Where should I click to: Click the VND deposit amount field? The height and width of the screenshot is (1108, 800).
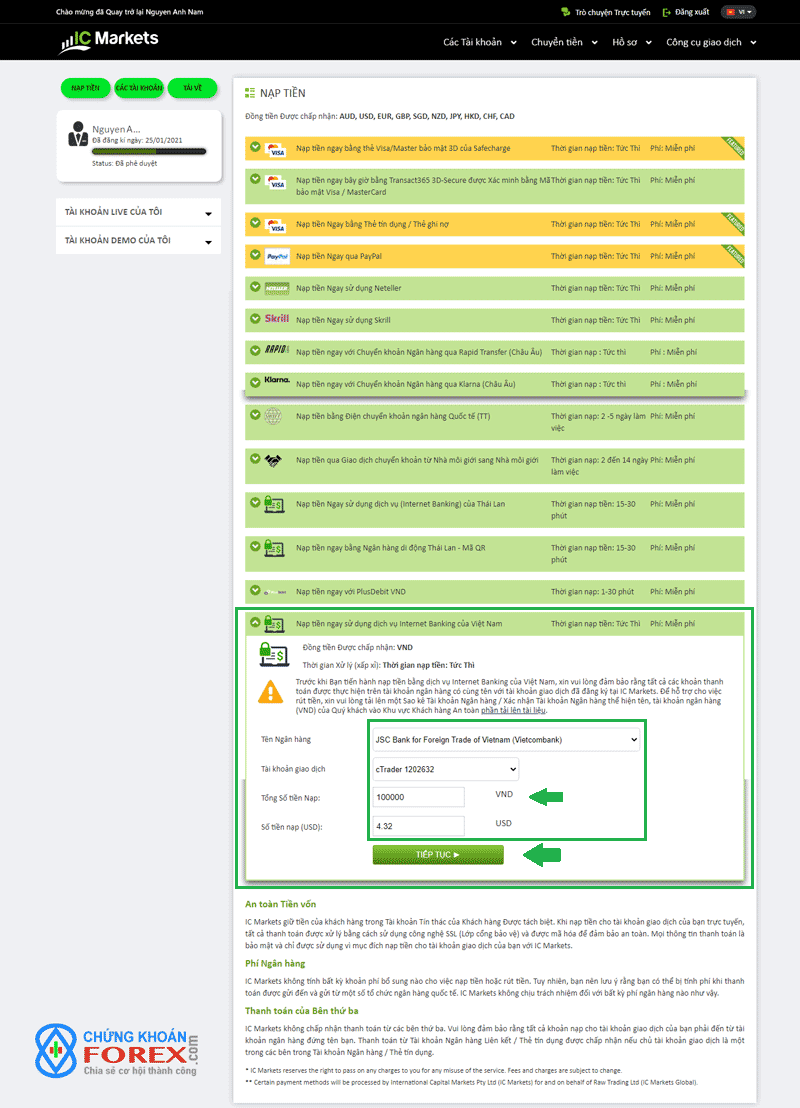pos(418,797)
